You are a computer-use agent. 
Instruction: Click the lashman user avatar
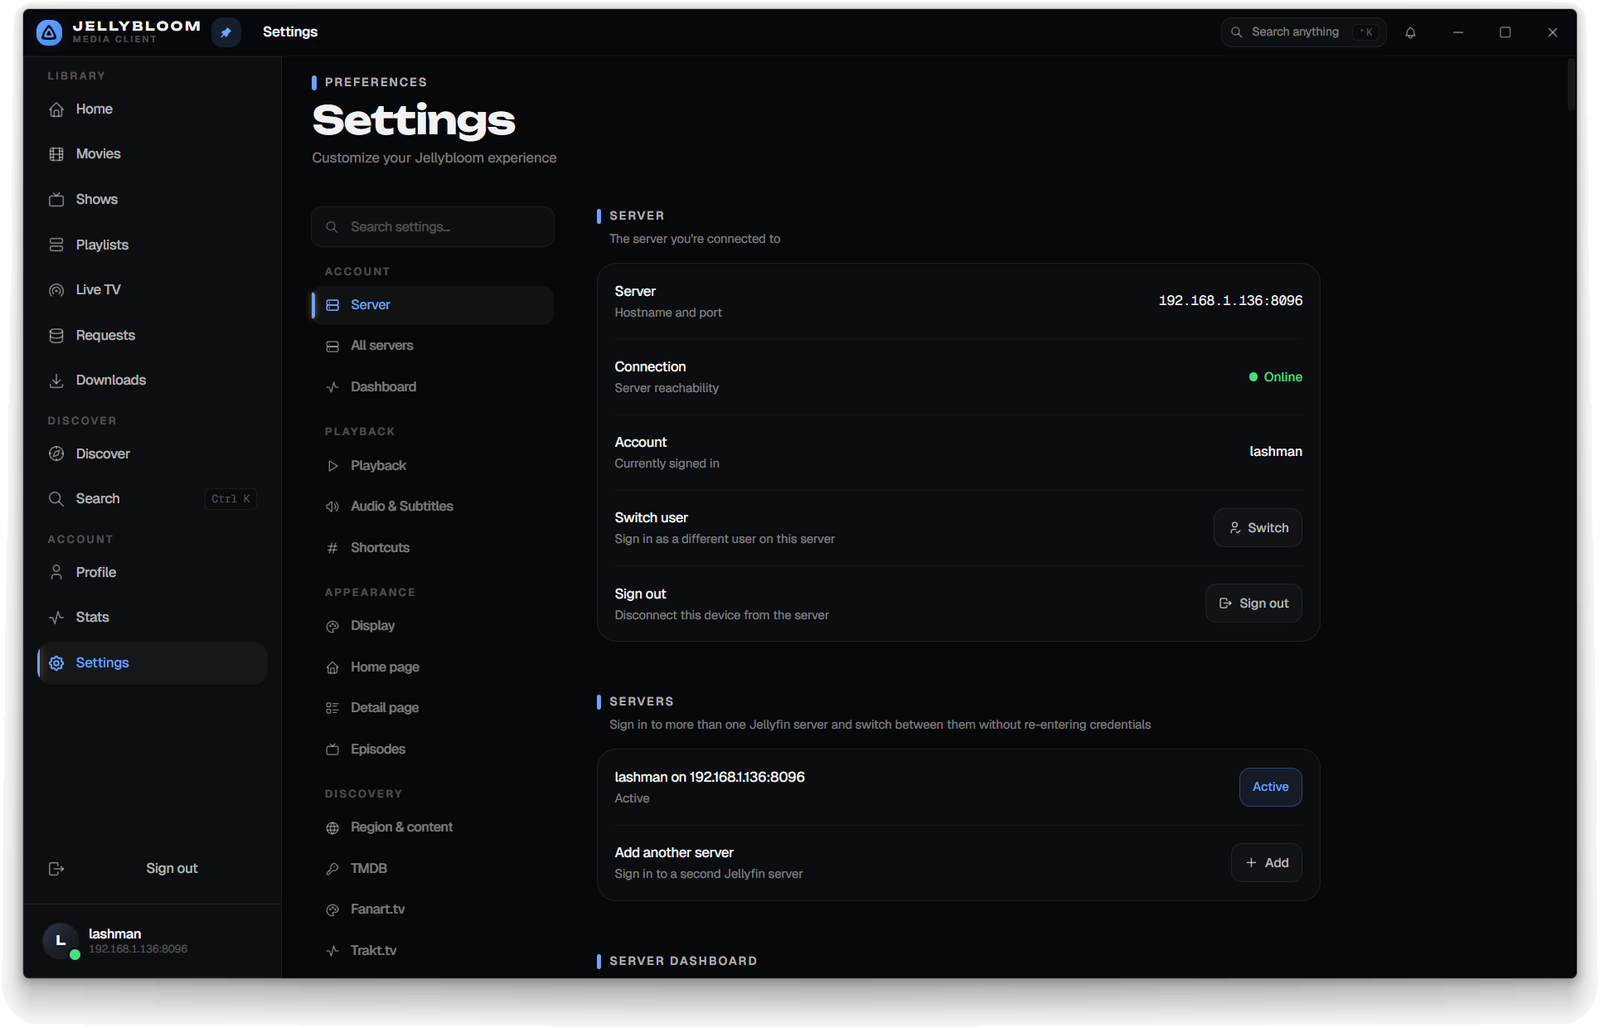click(61, 941)
